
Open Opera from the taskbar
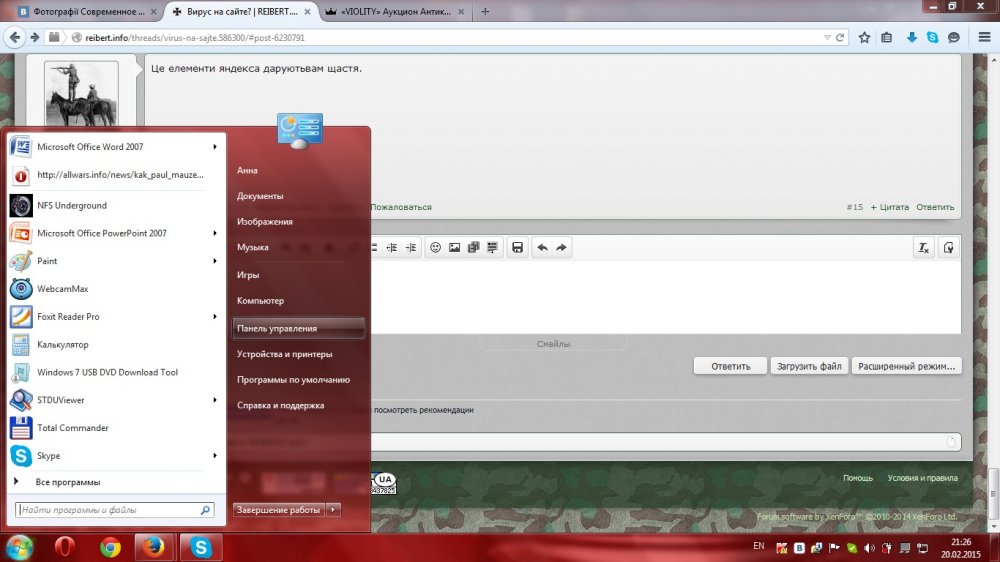64,547
